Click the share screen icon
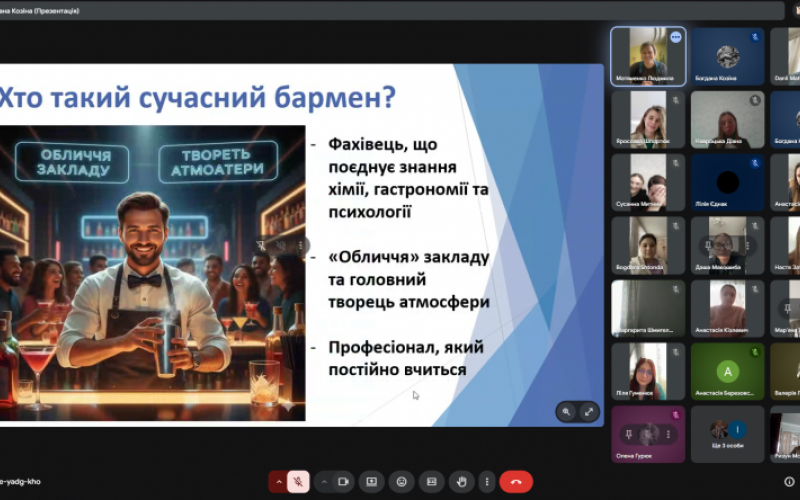The width and height of the screenshot is (800, 500). point(372,481)
